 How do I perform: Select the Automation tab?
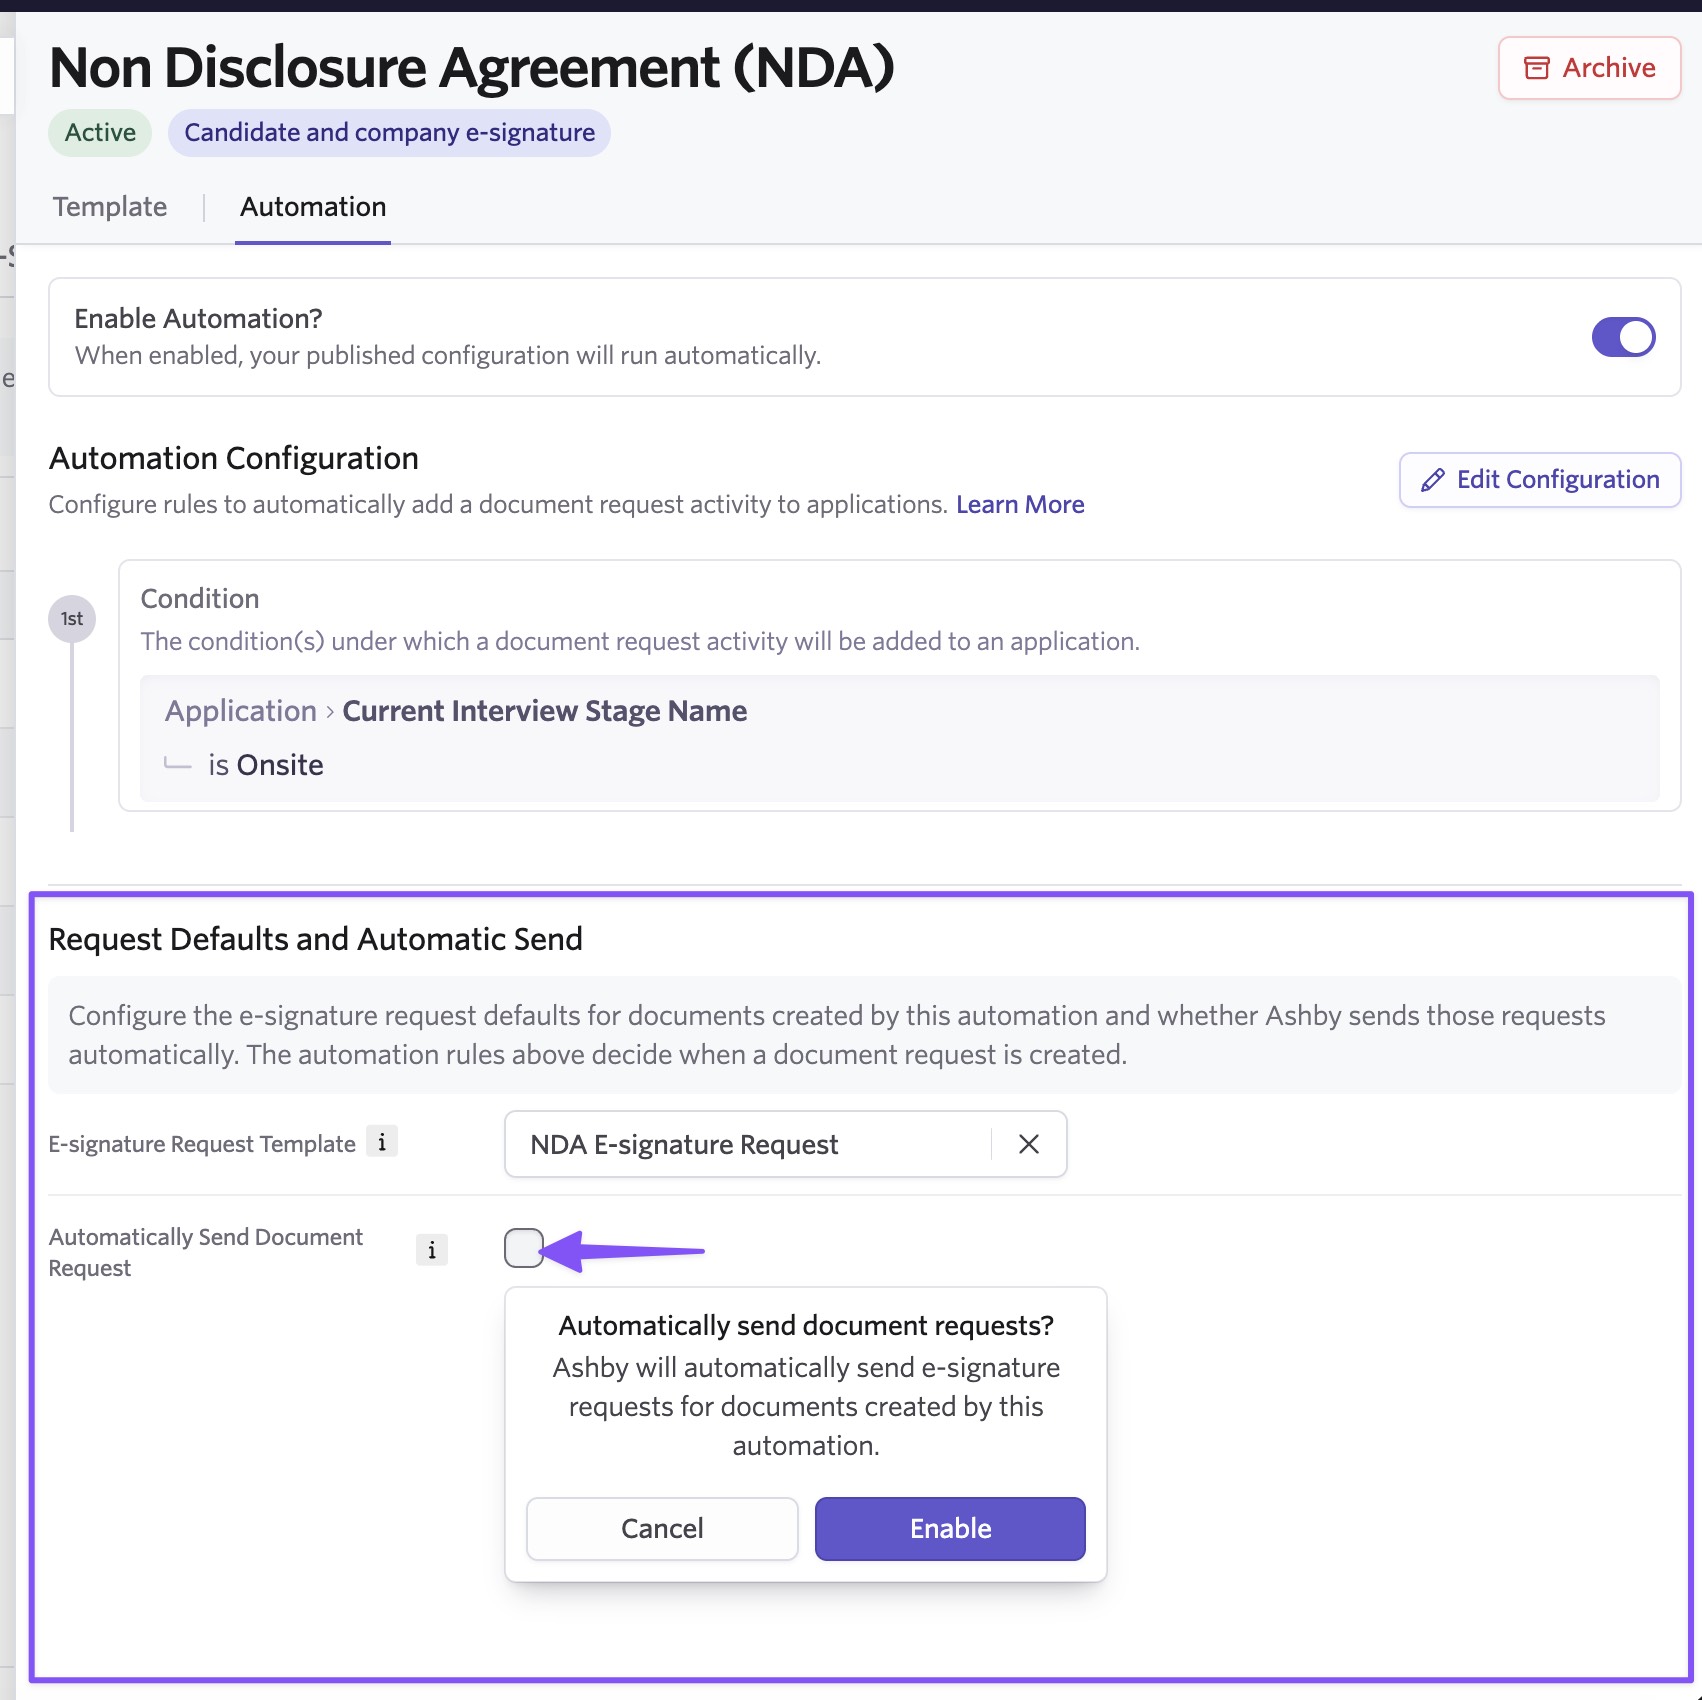tap(313, 207)
